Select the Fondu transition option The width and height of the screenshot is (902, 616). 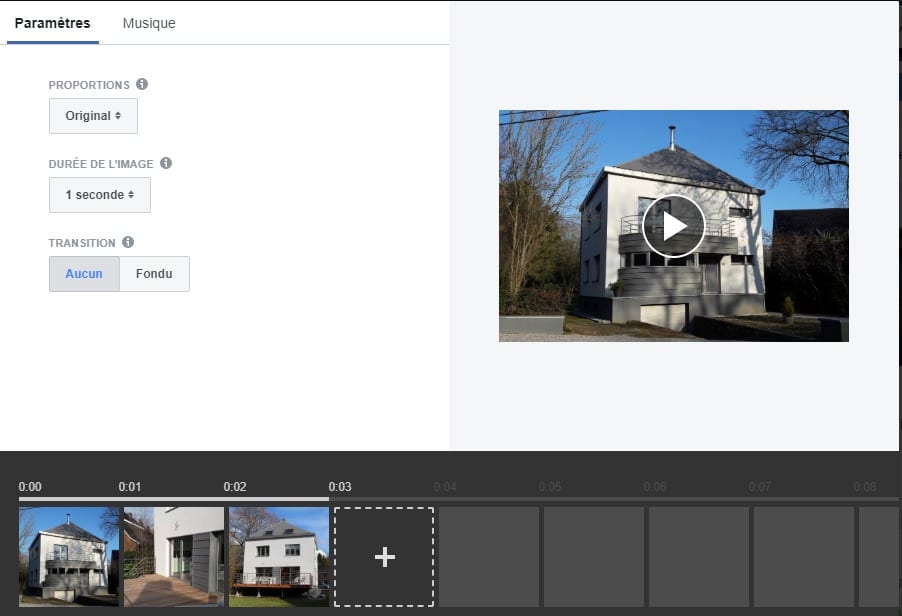coord(154,274)
